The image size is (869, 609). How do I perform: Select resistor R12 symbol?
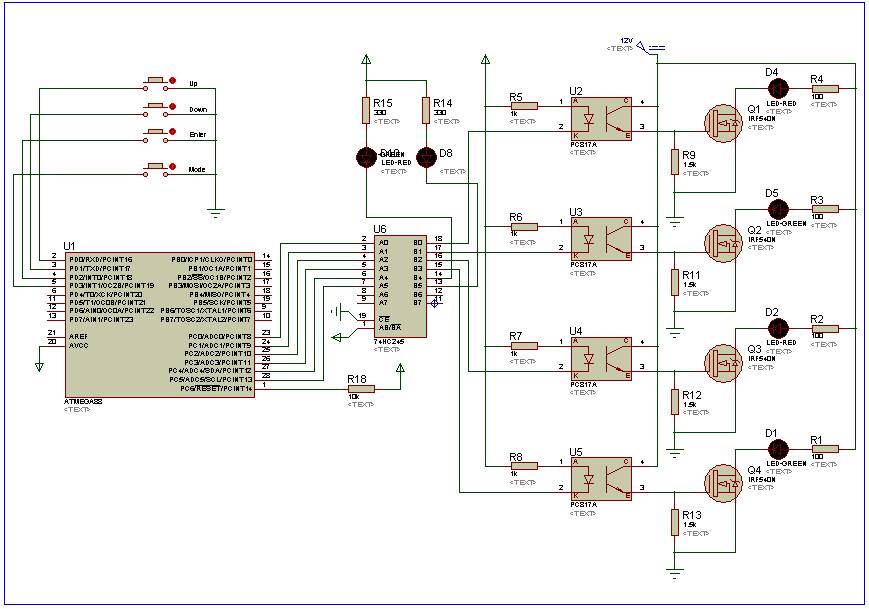[x=674, y=402]
